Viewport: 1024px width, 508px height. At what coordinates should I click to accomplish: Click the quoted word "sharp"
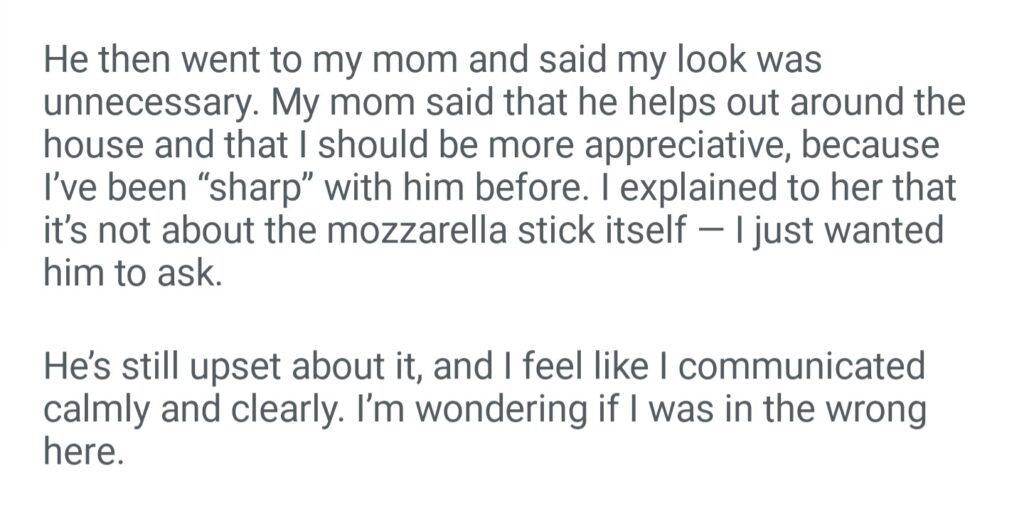(x=184, y=189)
